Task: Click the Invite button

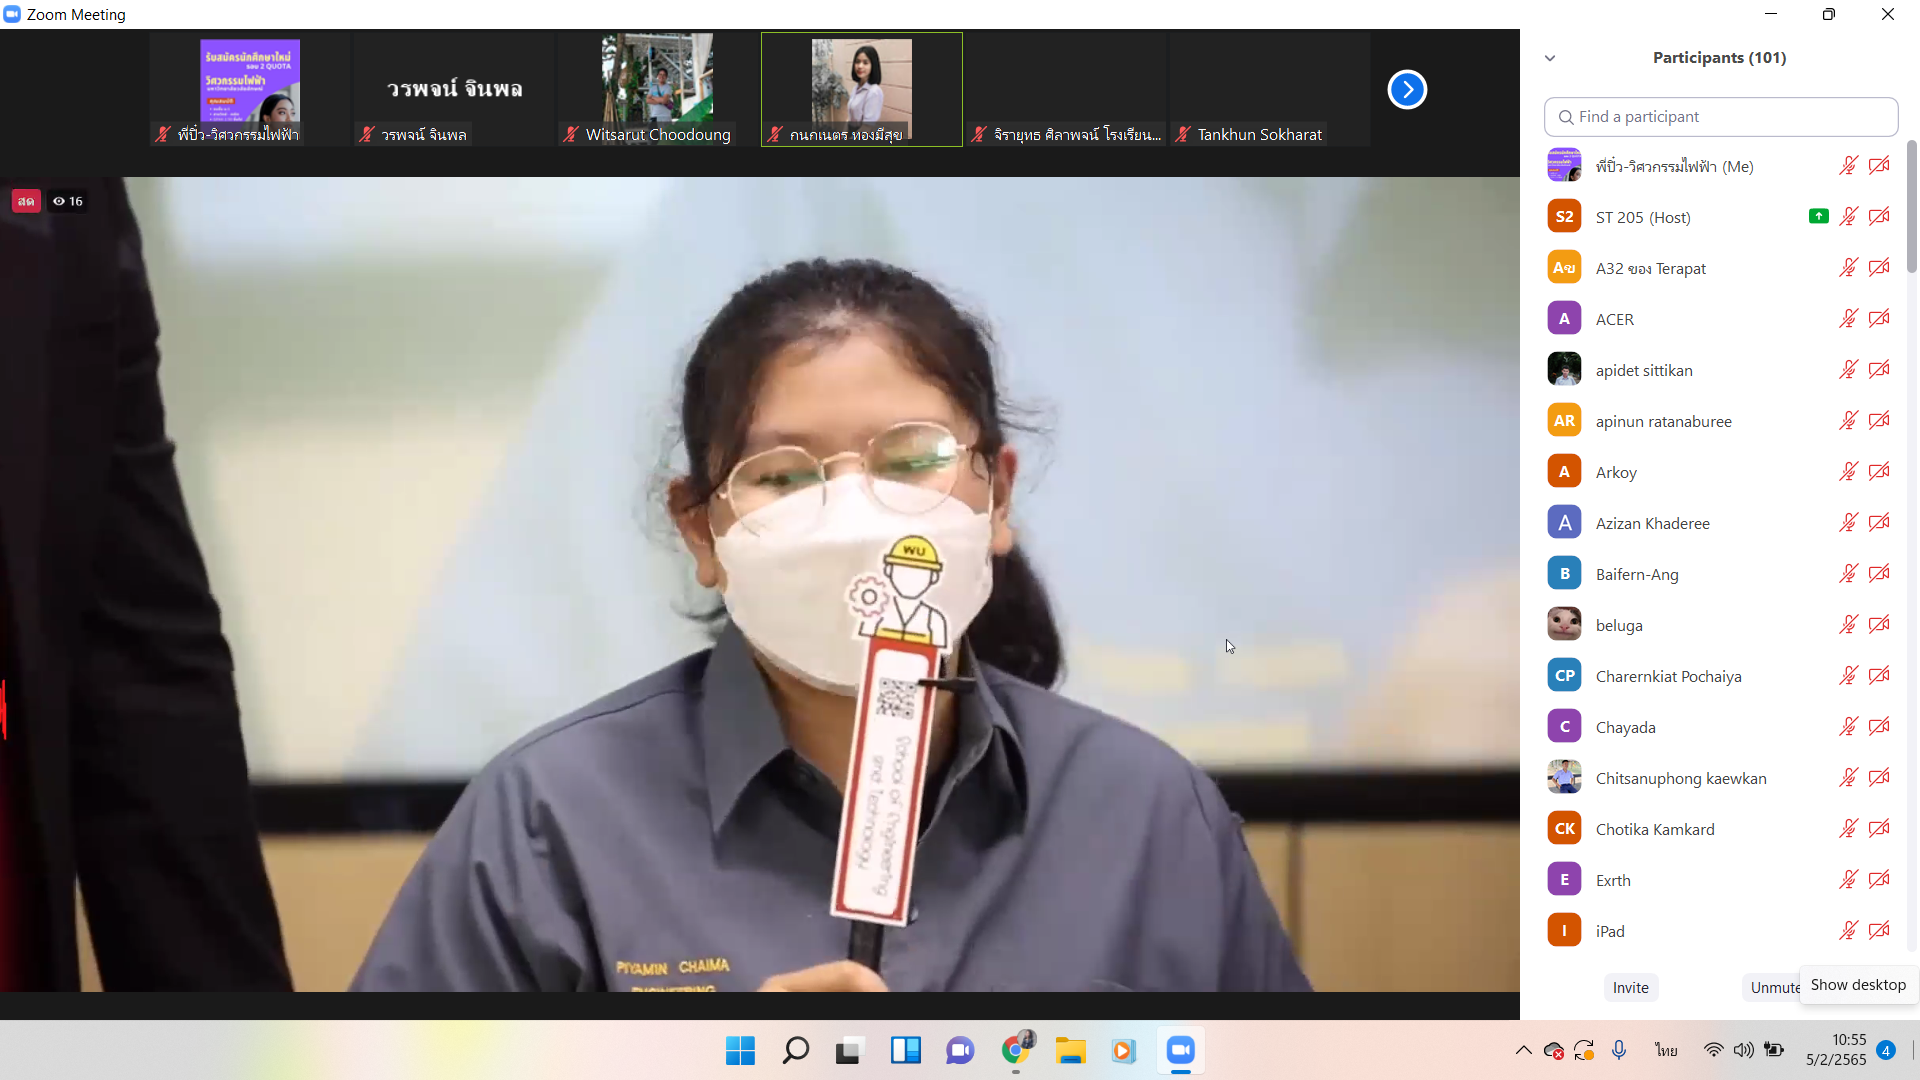Action: click(1630, 987)
